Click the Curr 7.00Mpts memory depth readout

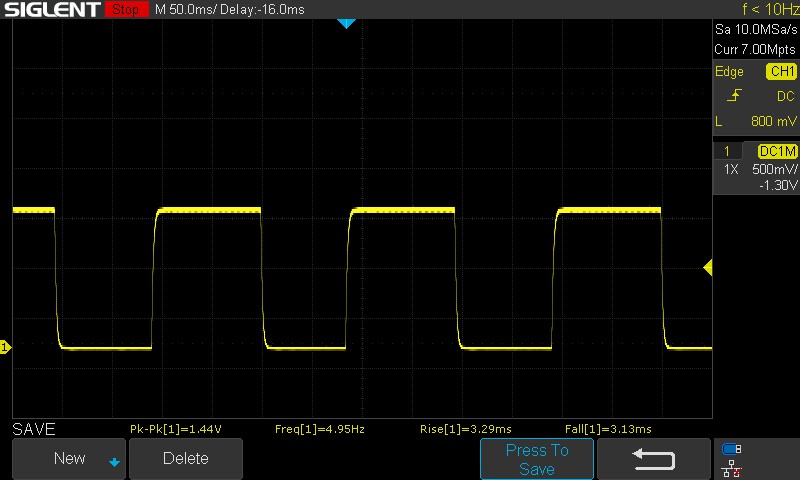tap(755, 49)
